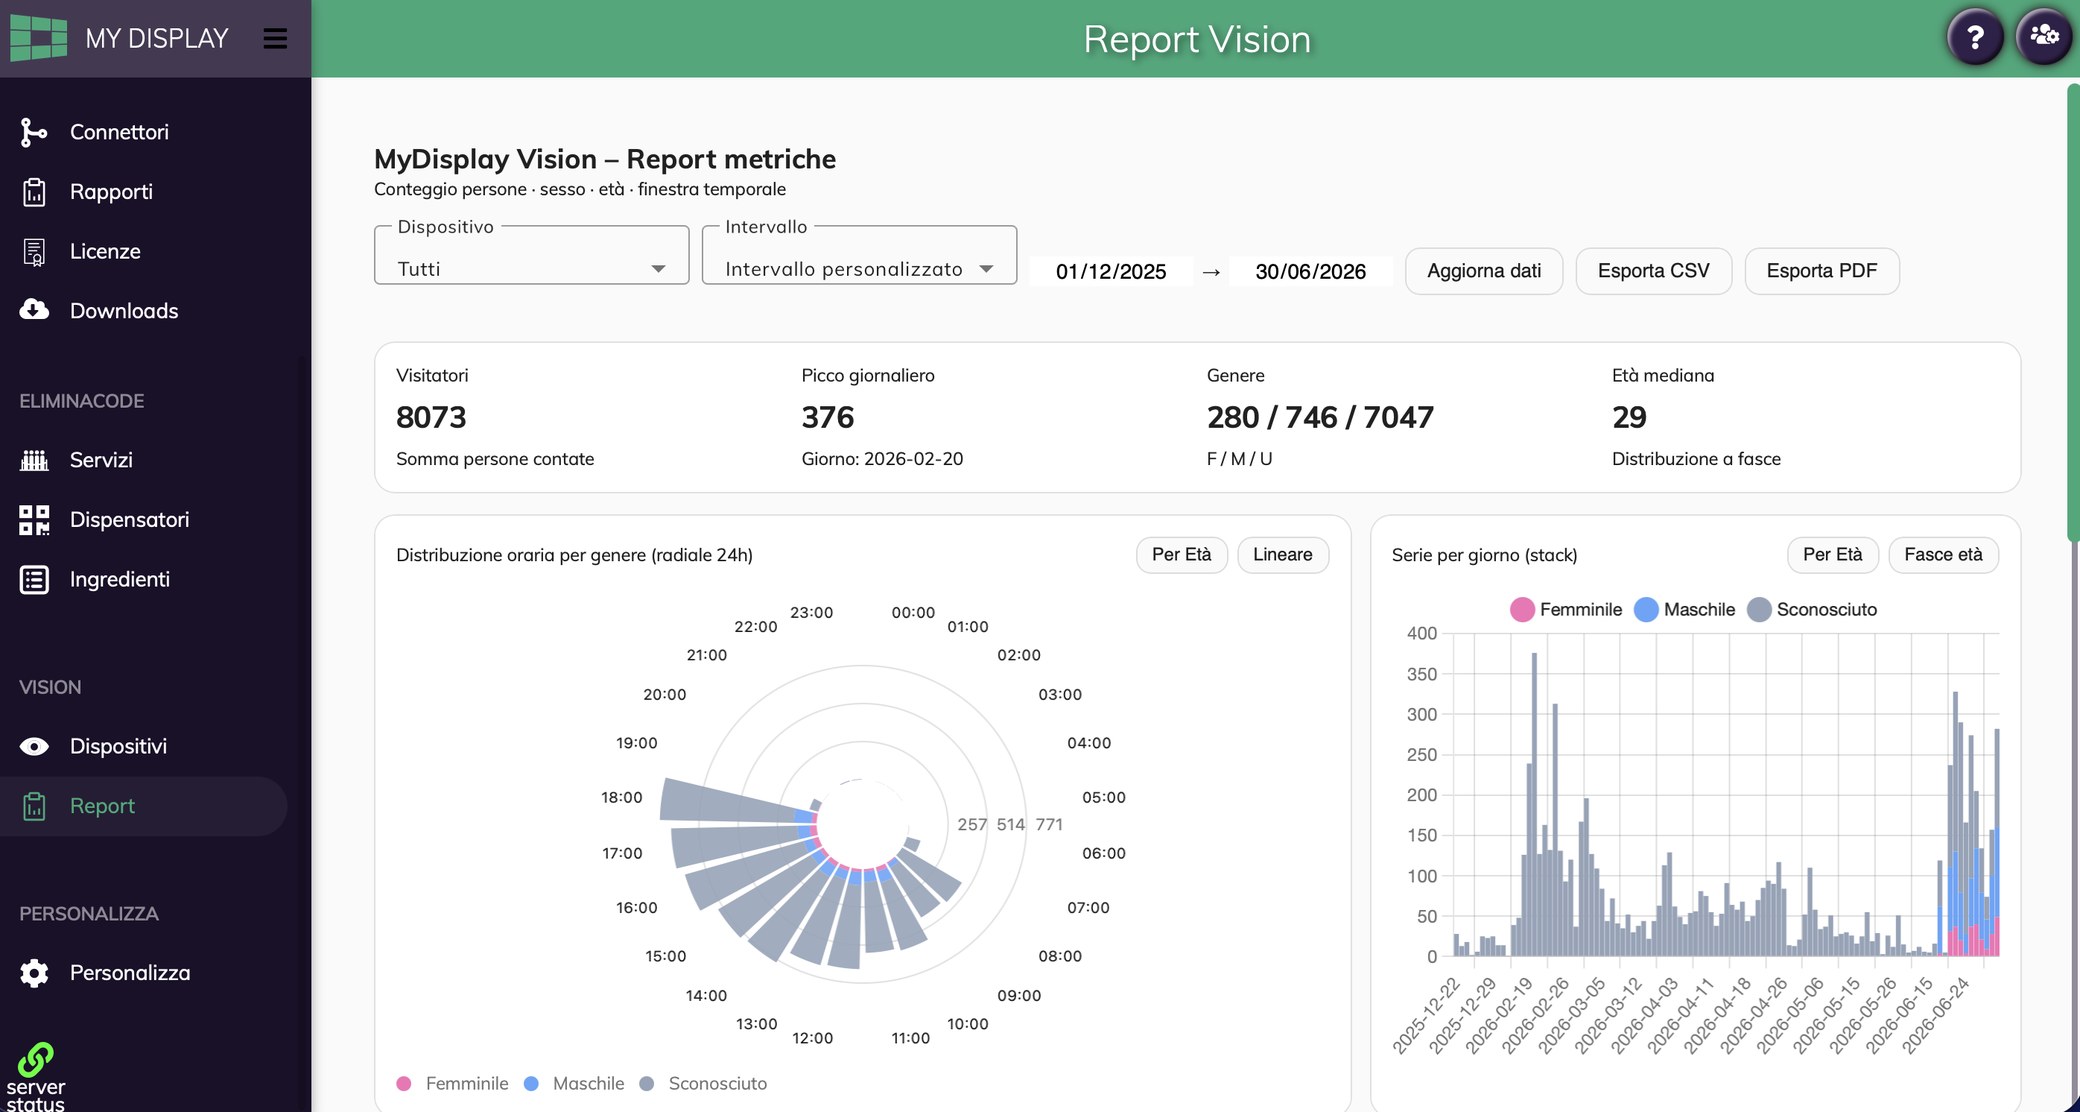This screenshot has height=1112, width=2080.
Task: Click the Personalizza gear icon
Action: tap(34, 973)
